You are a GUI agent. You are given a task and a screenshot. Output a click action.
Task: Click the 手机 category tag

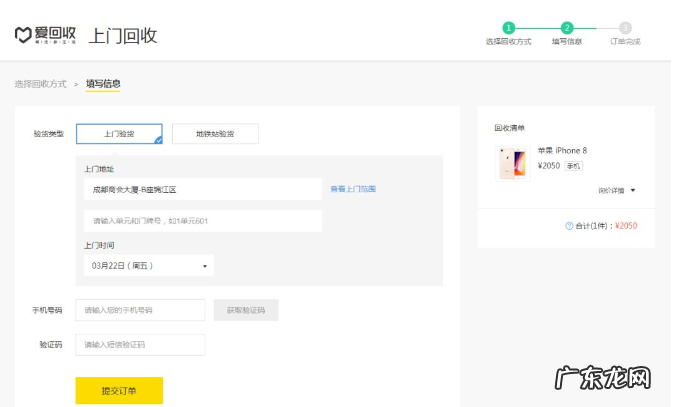573,166
